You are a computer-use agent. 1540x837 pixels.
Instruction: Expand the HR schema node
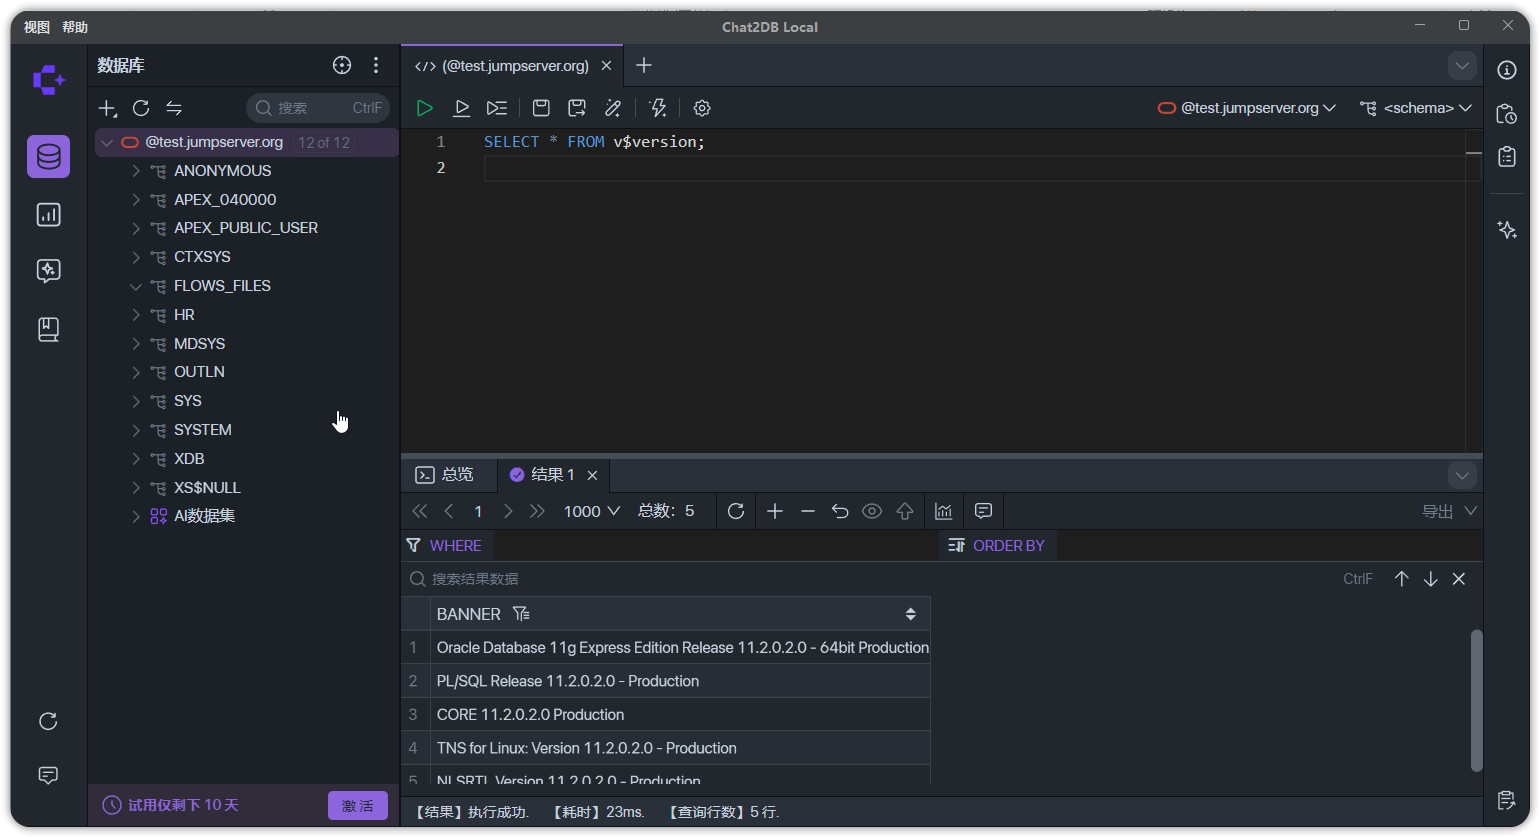point(136,315)
